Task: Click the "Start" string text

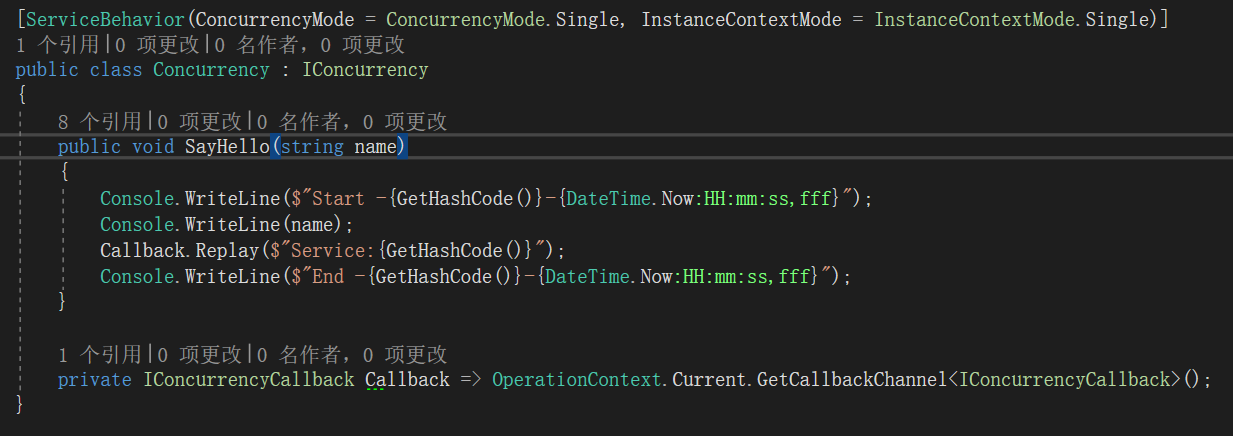Action: (339, 198)
